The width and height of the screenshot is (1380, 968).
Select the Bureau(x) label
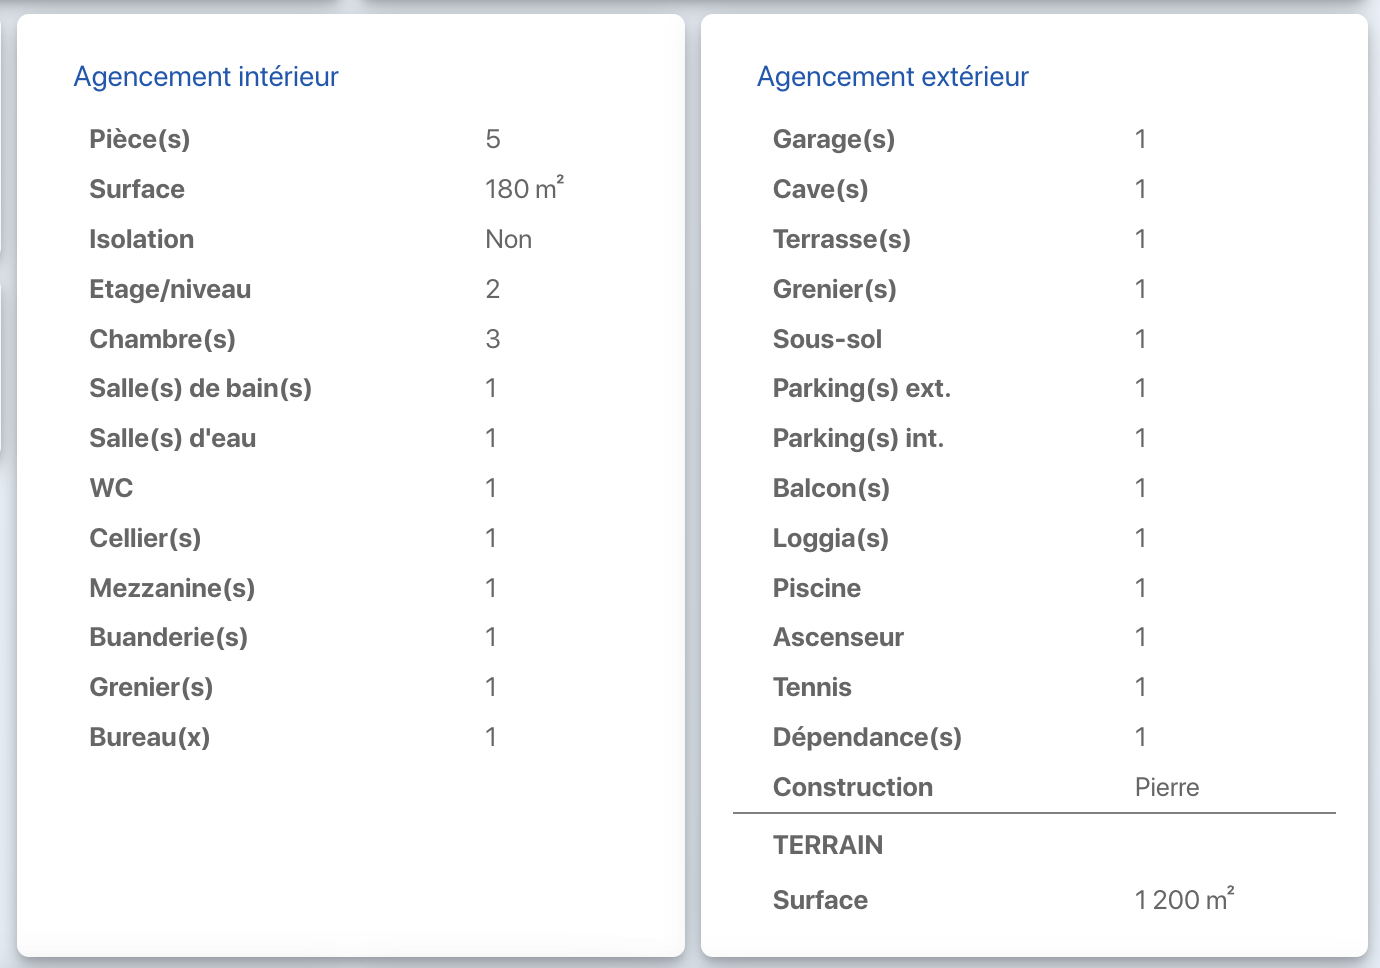pyautogui.click(x=149, y=737)
